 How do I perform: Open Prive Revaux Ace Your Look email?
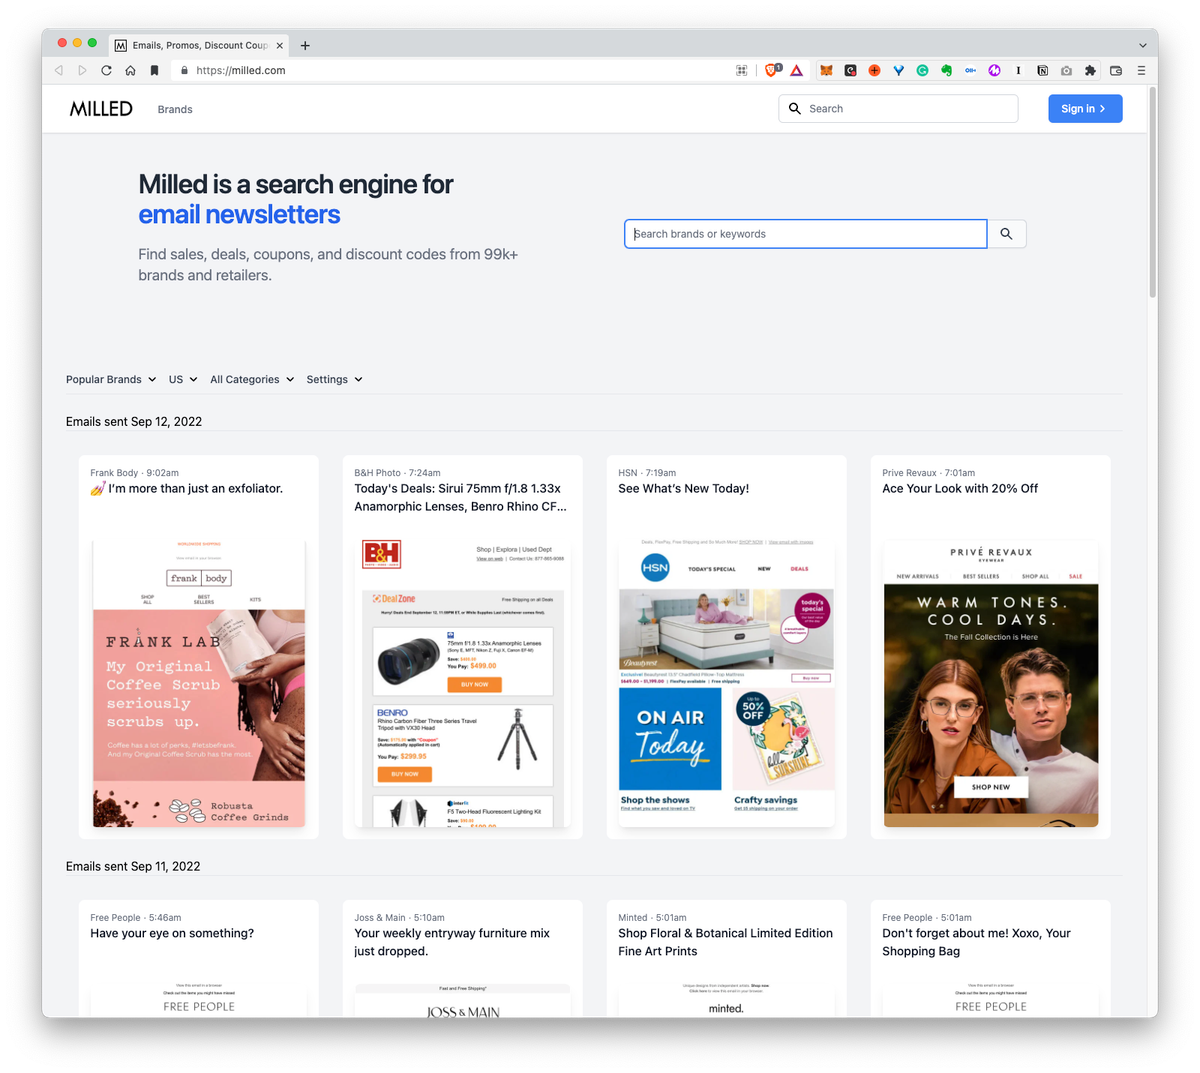[x=960, y=489]
